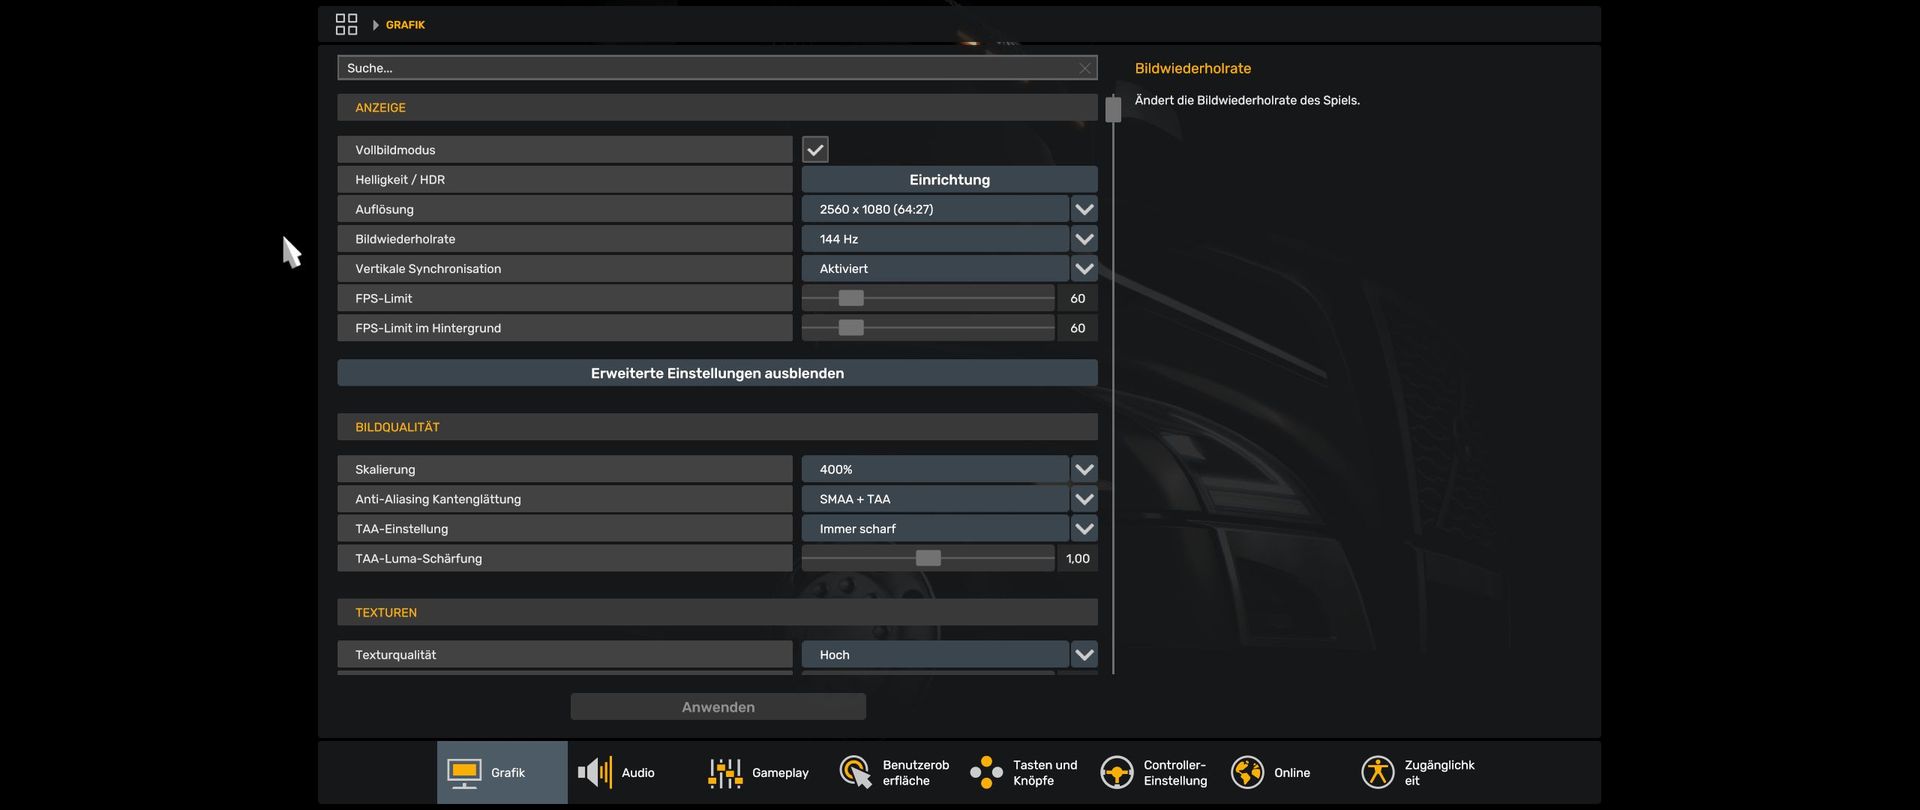Click the TAA-Luma-Schärfung value 1,00
Image resolution: width=1920 pixels, height=810 pixels.
pyautogui.click(x=1078, y=559)
